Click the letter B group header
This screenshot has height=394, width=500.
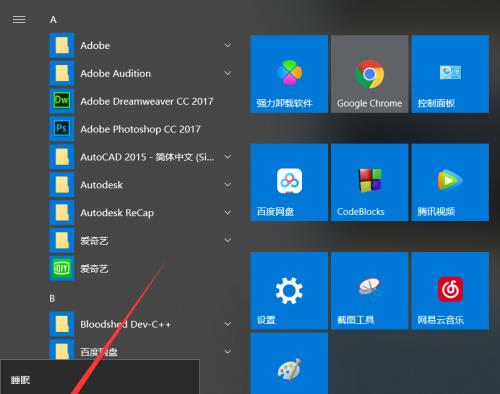(x=52, y=298)
